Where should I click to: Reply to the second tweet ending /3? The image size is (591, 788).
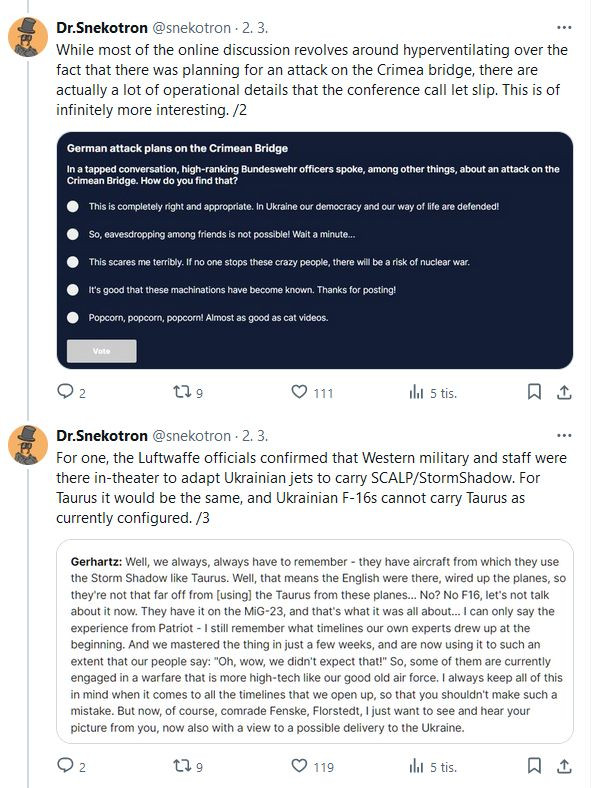(65, 765)
